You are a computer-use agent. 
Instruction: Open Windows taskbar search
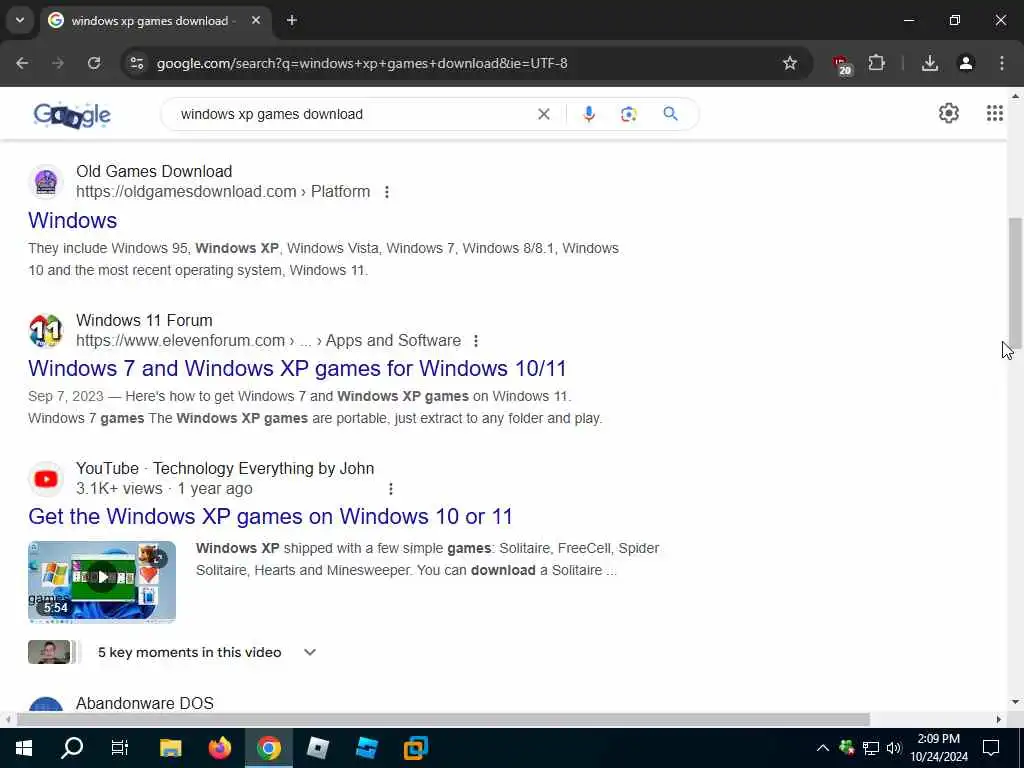pyautogui.click(x=72, y=748)
